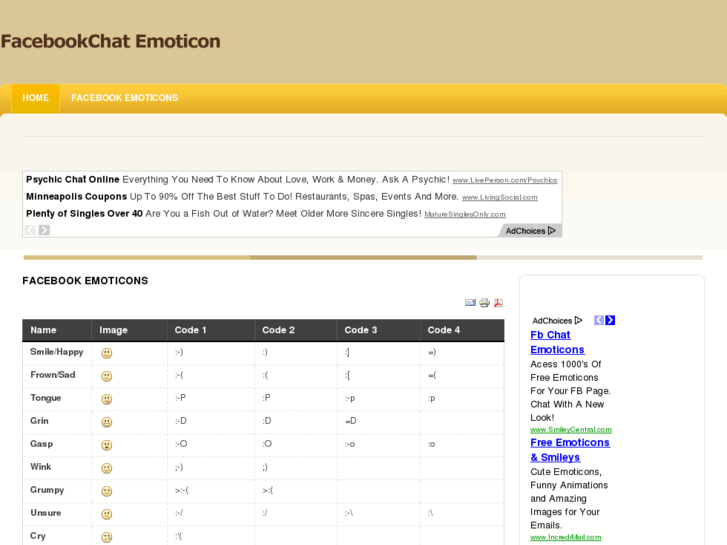Click the sidebar AdChoices label
Viewport: 727px width, 545px height.
557,321
